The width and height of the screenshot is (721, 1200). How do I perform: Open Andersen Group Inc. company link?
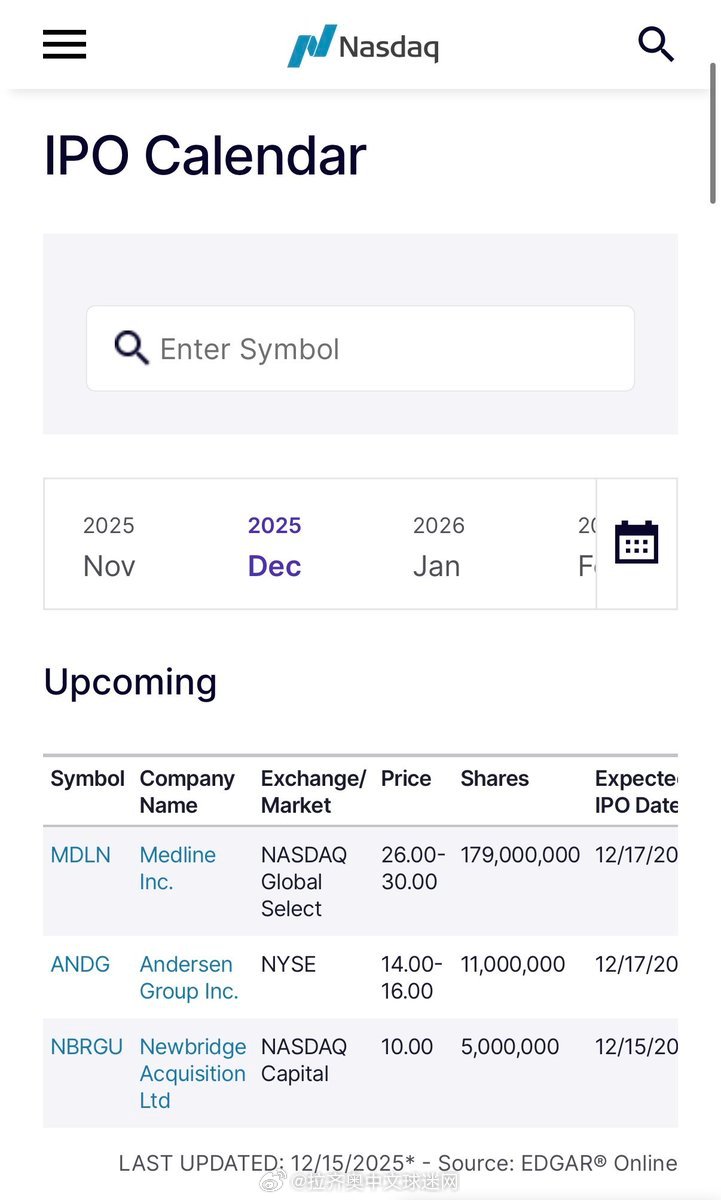click(x=189, y=978)
